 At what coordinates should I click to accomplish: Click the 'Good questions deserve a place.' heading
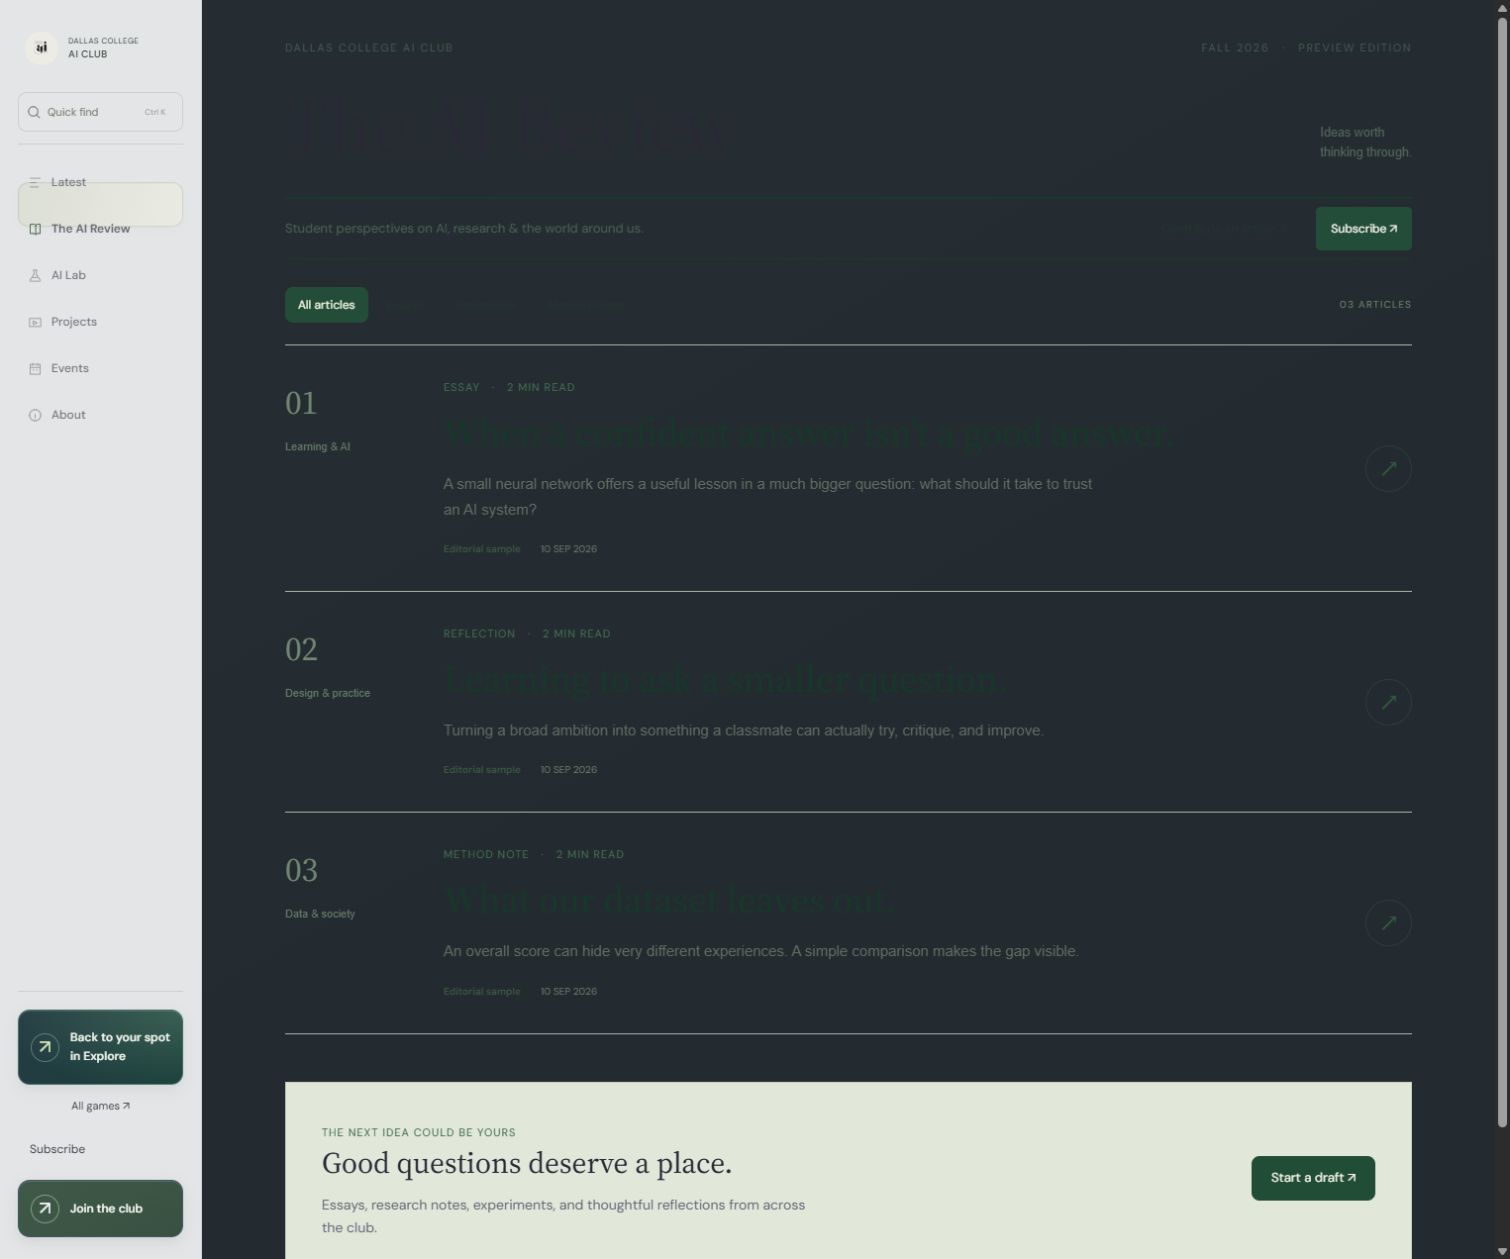tap(527, 1164)
